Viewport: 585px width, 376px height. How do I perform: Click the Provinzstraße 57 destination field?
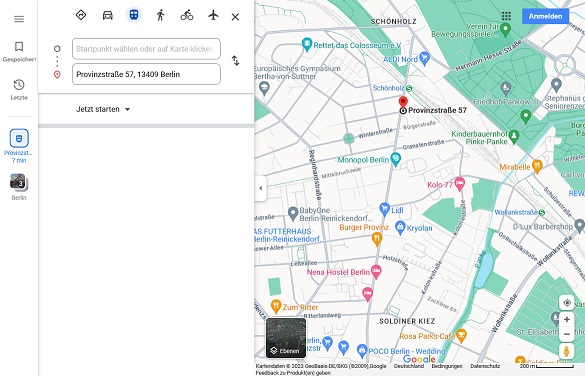pos(146,74)
